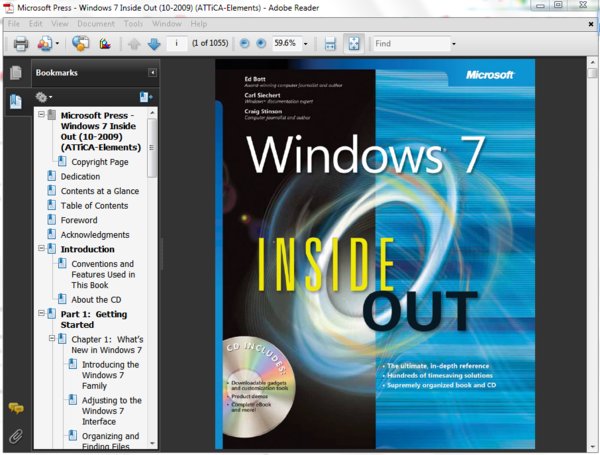The image size is (600, 455).
Task: Click the 59.6% zoom value field
Action: click(x=287, y=44)
